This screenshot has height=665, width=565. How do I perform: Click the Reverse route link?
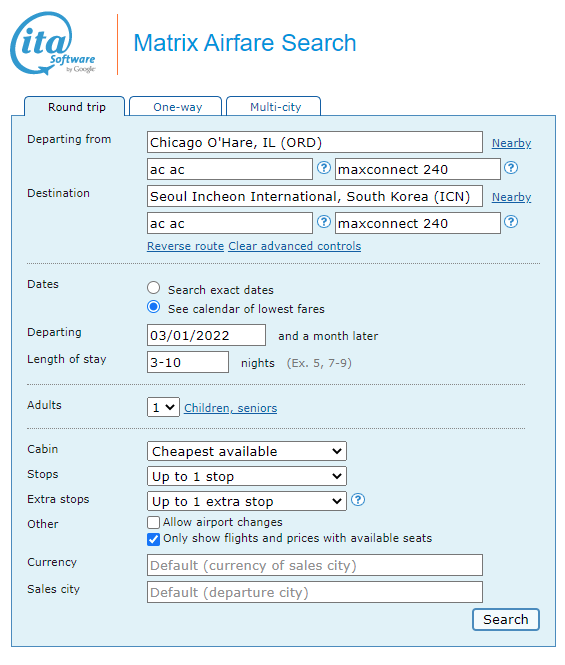185,246
